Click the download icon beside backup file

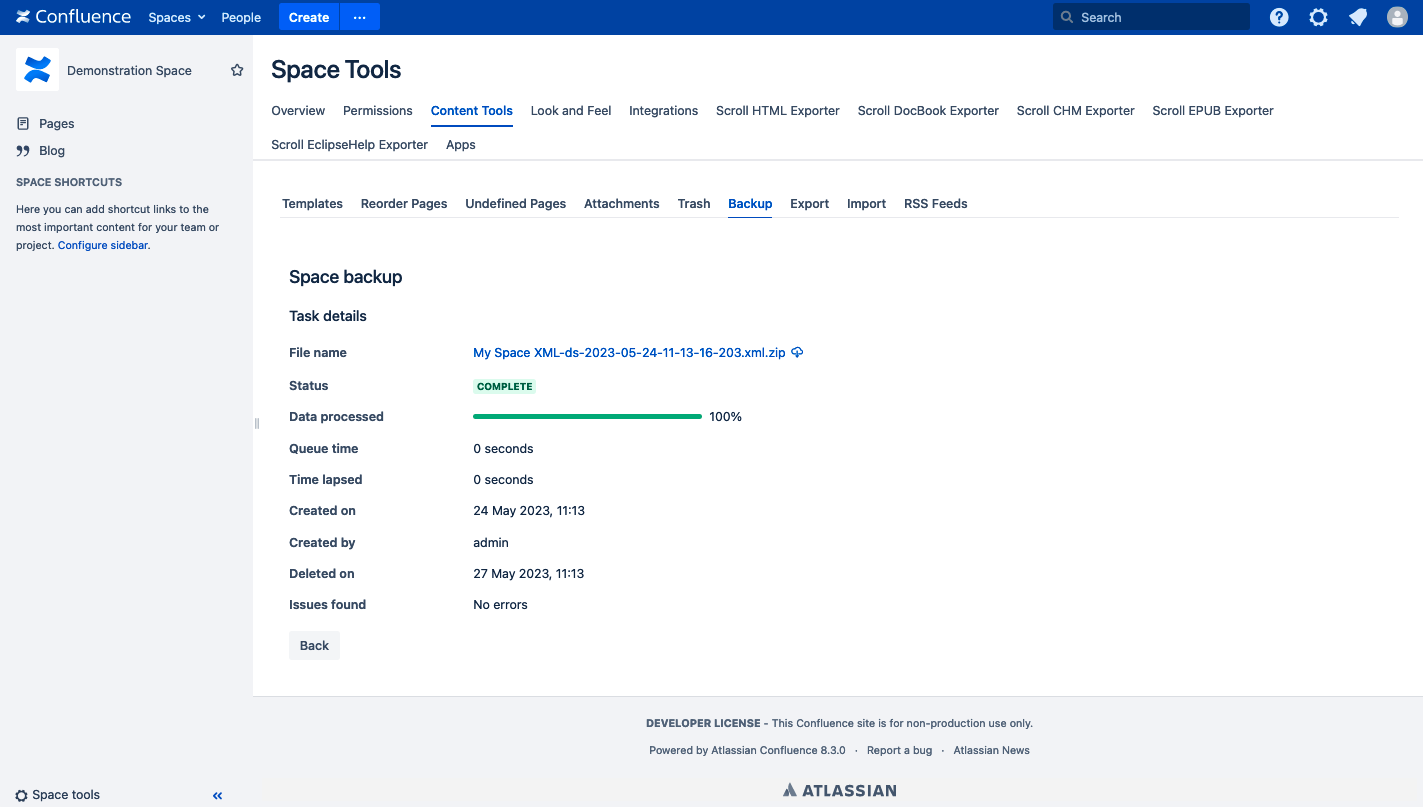pyautogui.click(x=797, y=353)
